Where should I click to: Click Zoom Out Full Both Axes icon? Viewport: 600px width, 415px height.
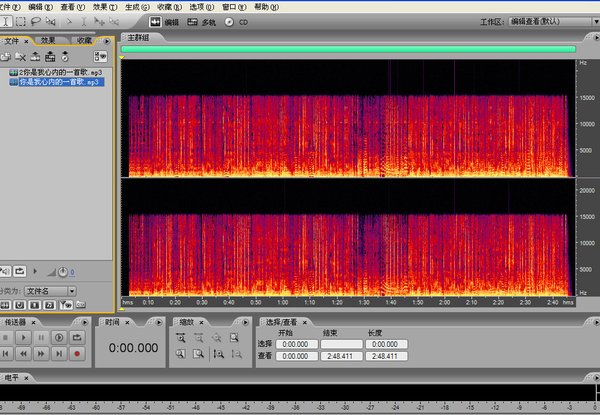[217, 338]
